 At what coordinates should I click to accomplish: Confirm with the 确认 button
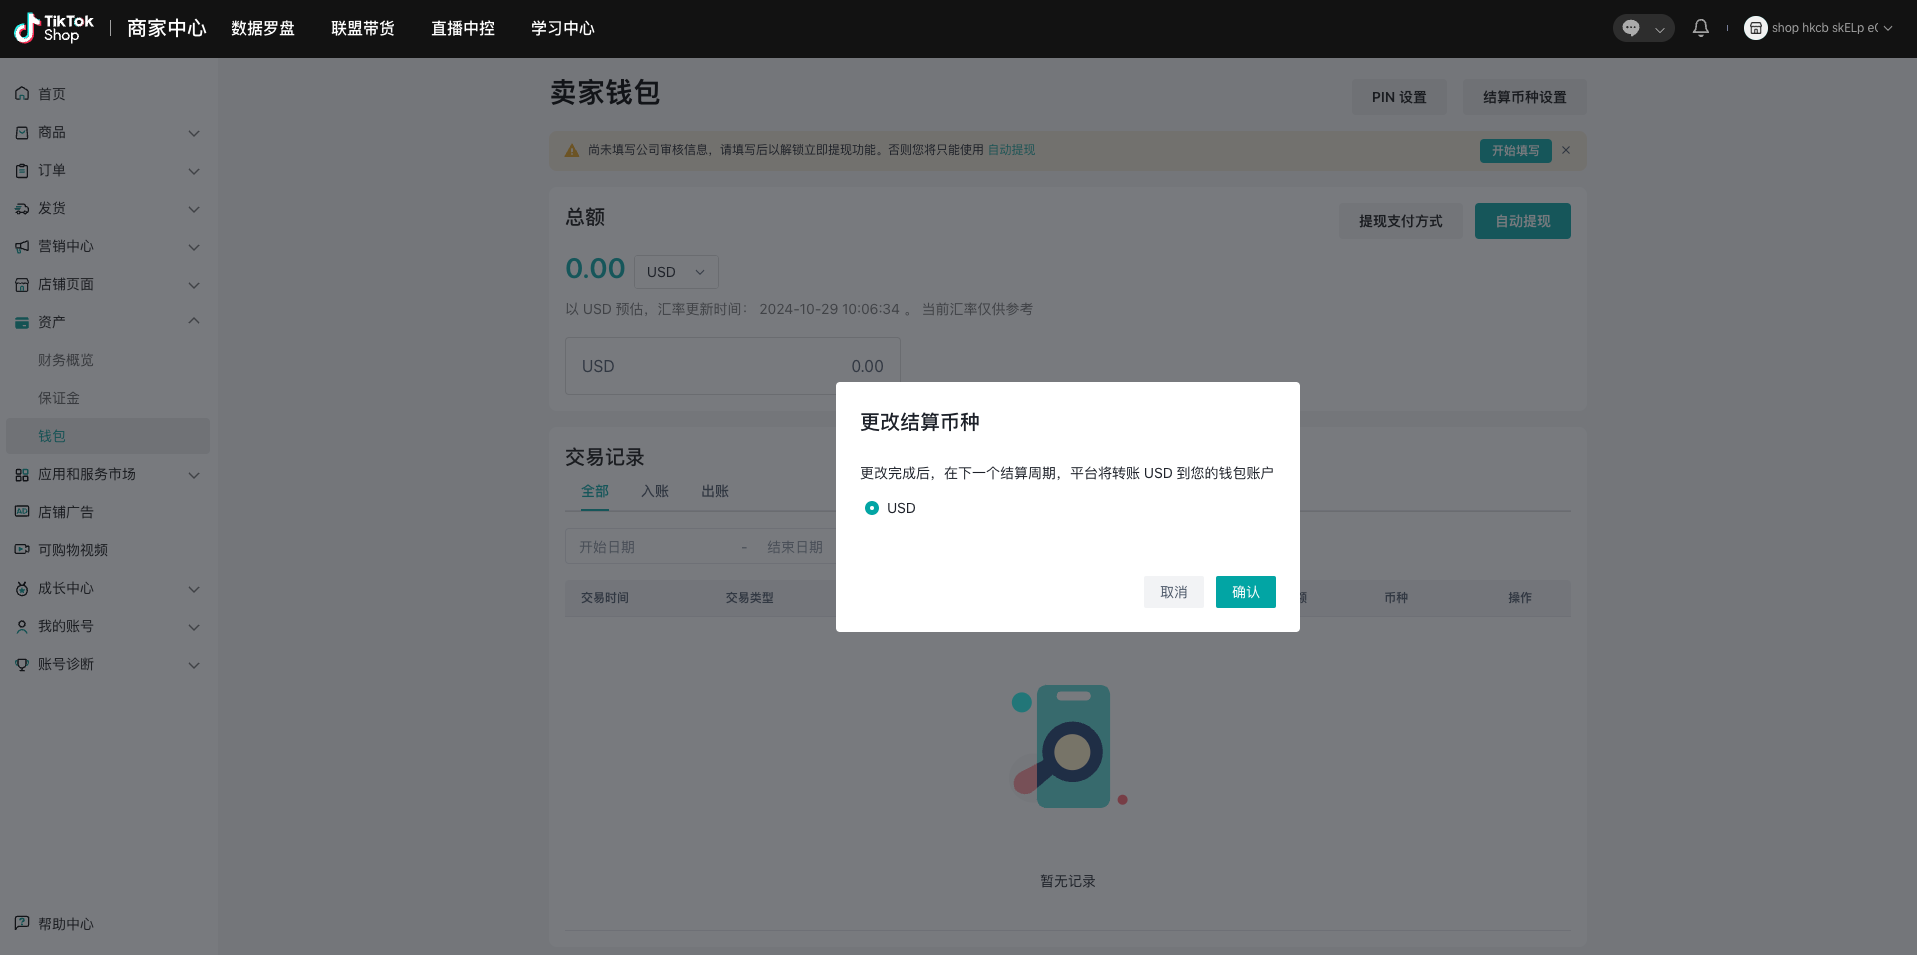click(1245, 592)
